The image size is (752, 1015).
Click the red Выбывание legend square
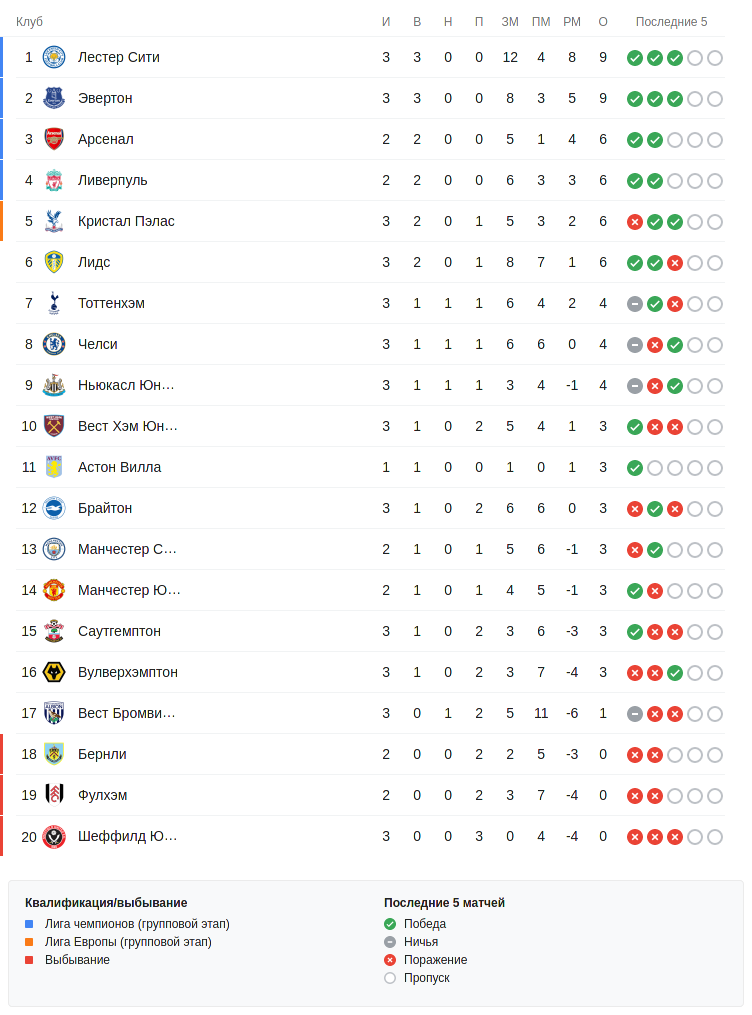29,960
